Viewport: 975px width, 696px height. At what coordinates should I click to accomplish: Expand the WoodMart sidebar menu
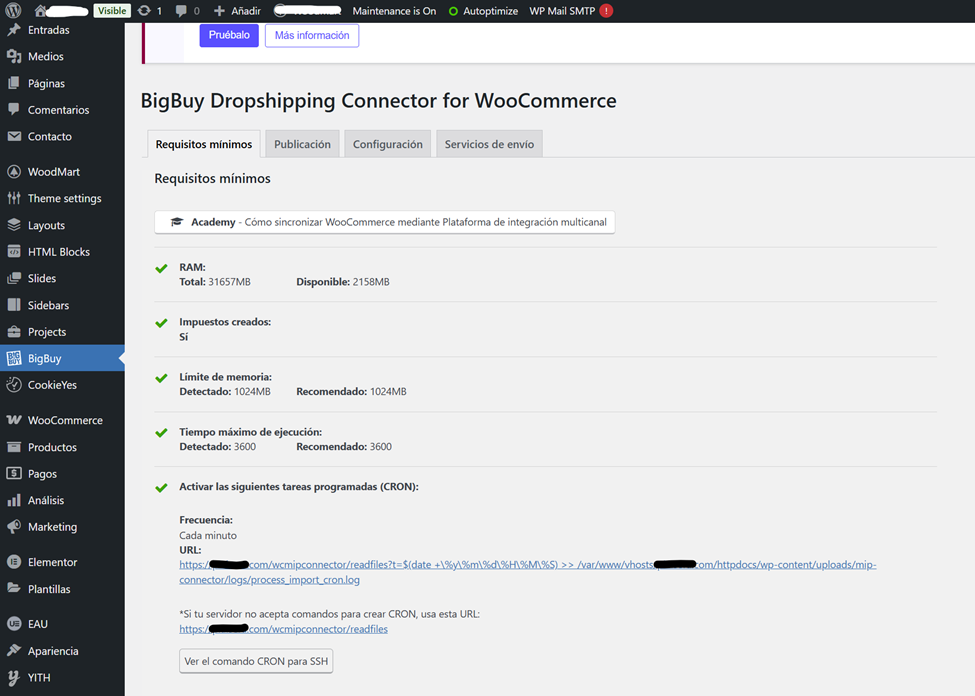54,172
